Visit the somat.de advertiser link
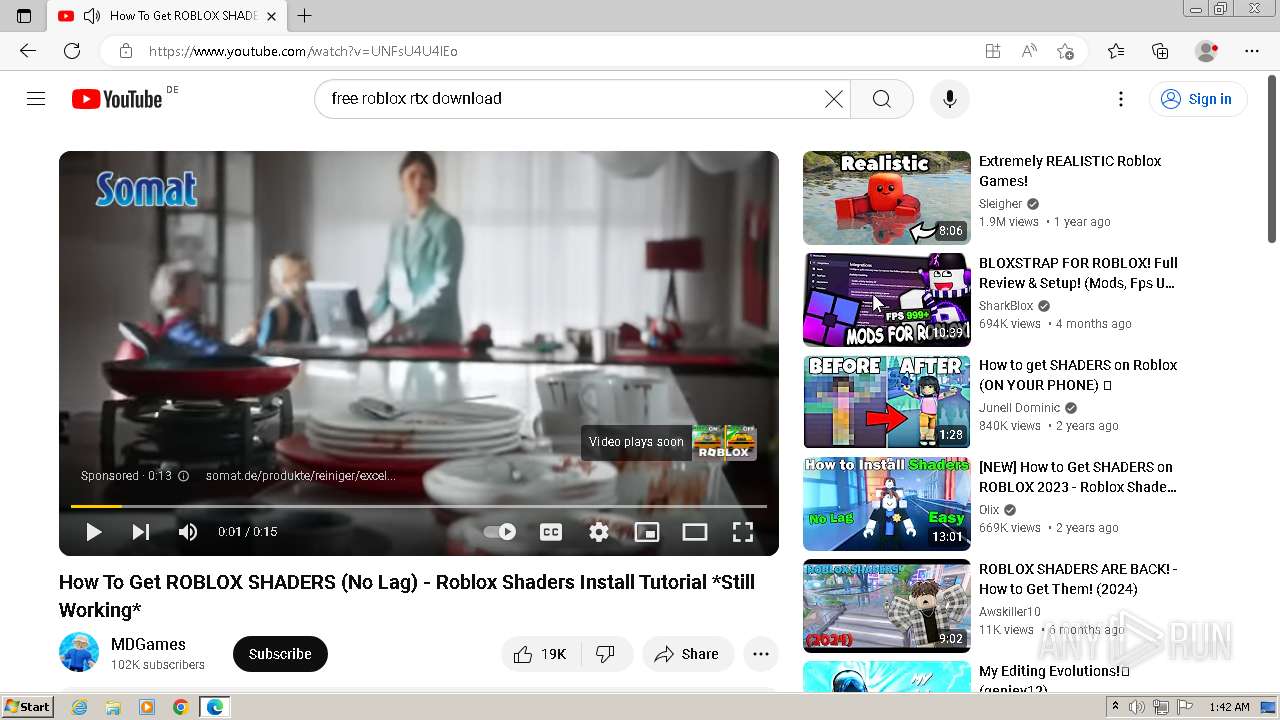The width and height of the screenshot is (1280, 720). click(x=300, y=476)
